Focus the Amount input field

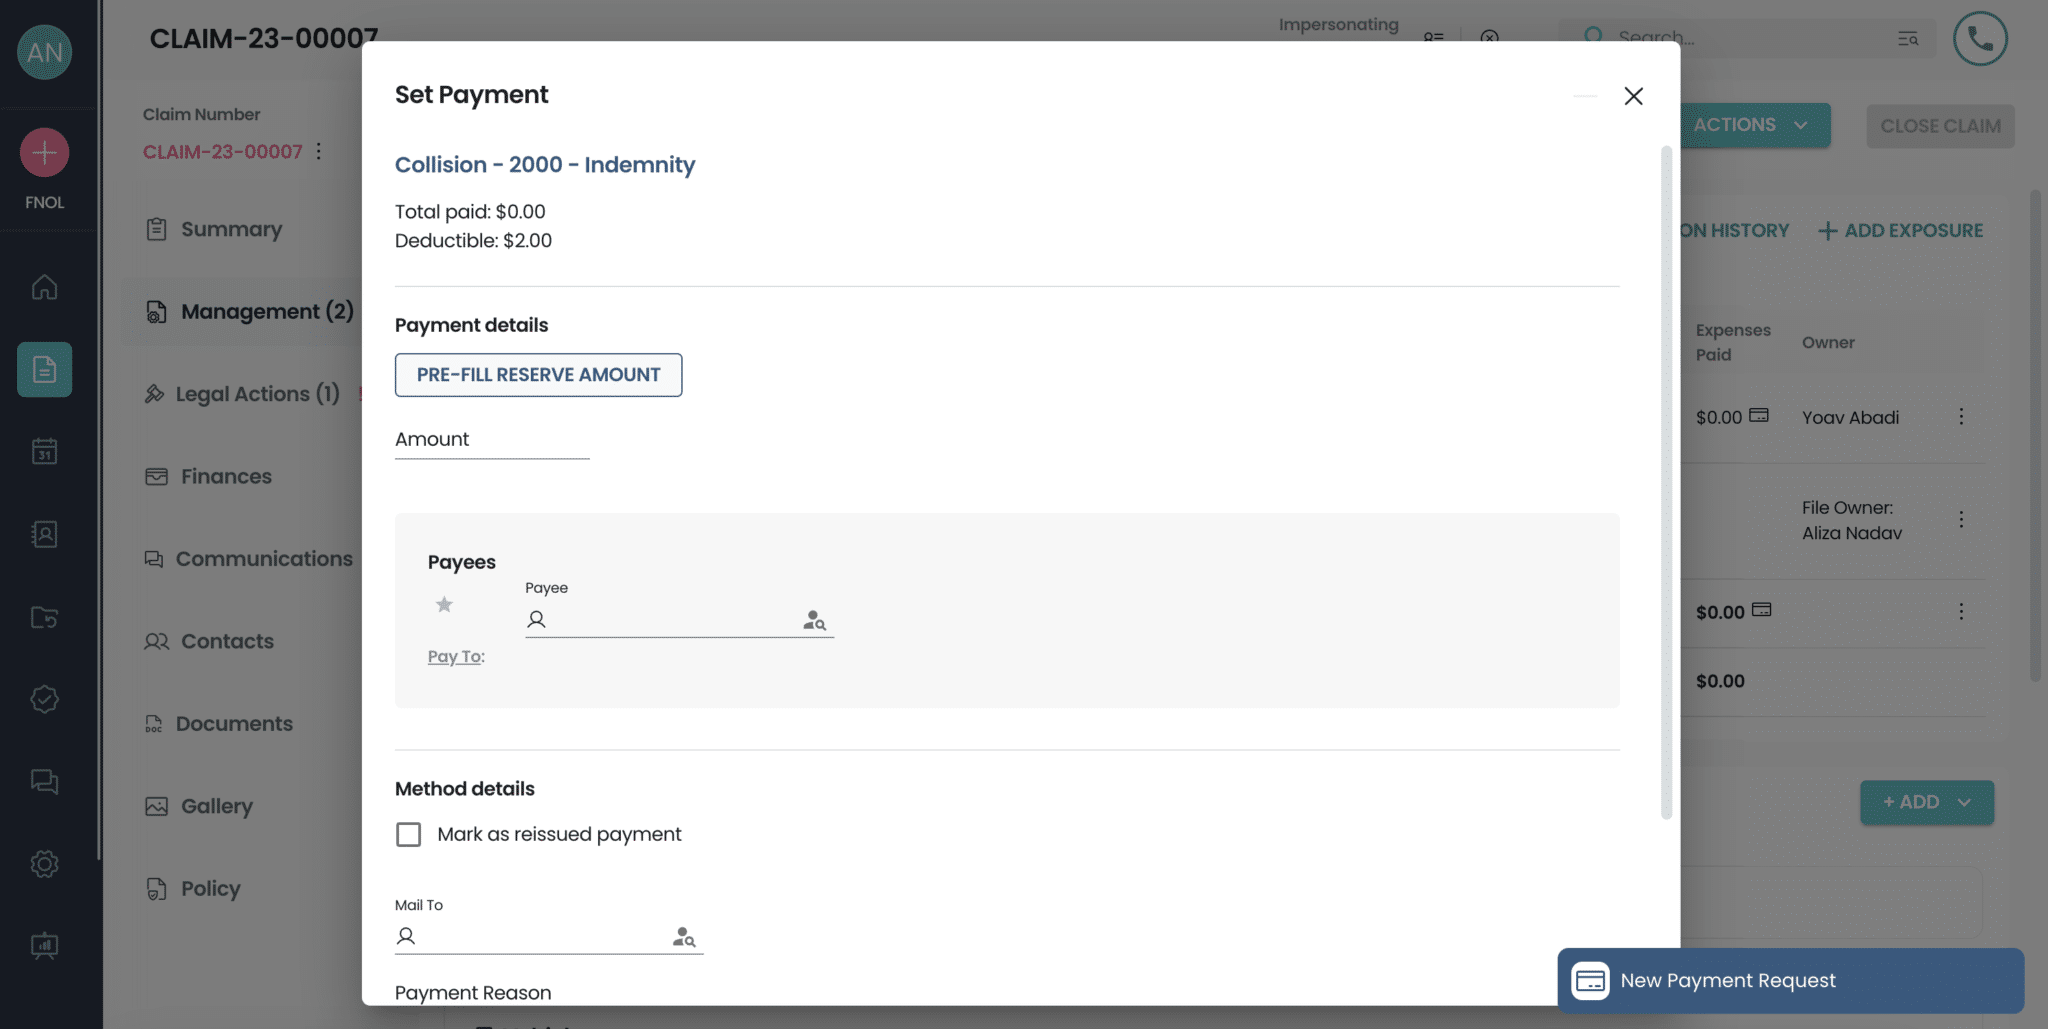click(492, 440)
